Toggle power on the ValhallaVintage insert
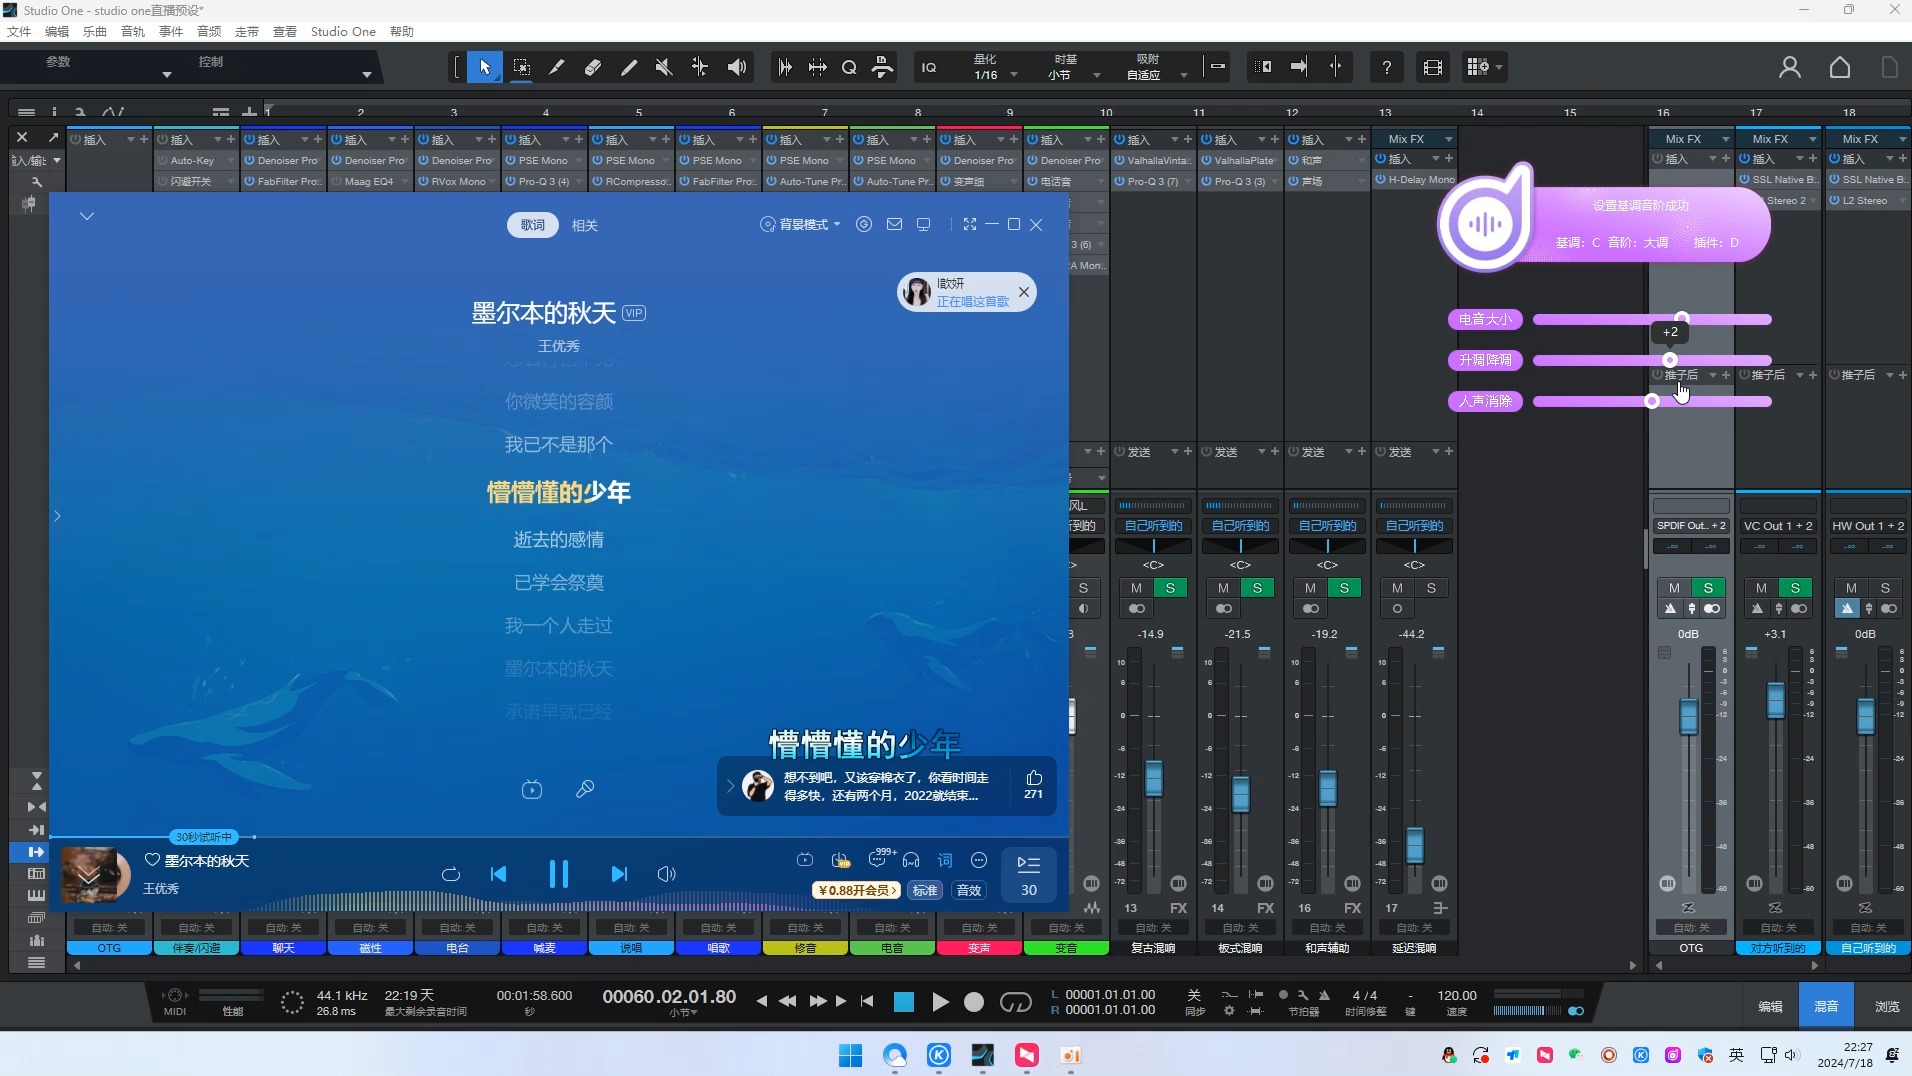Screen dimensions: 1912x1076 [1120, 160]
